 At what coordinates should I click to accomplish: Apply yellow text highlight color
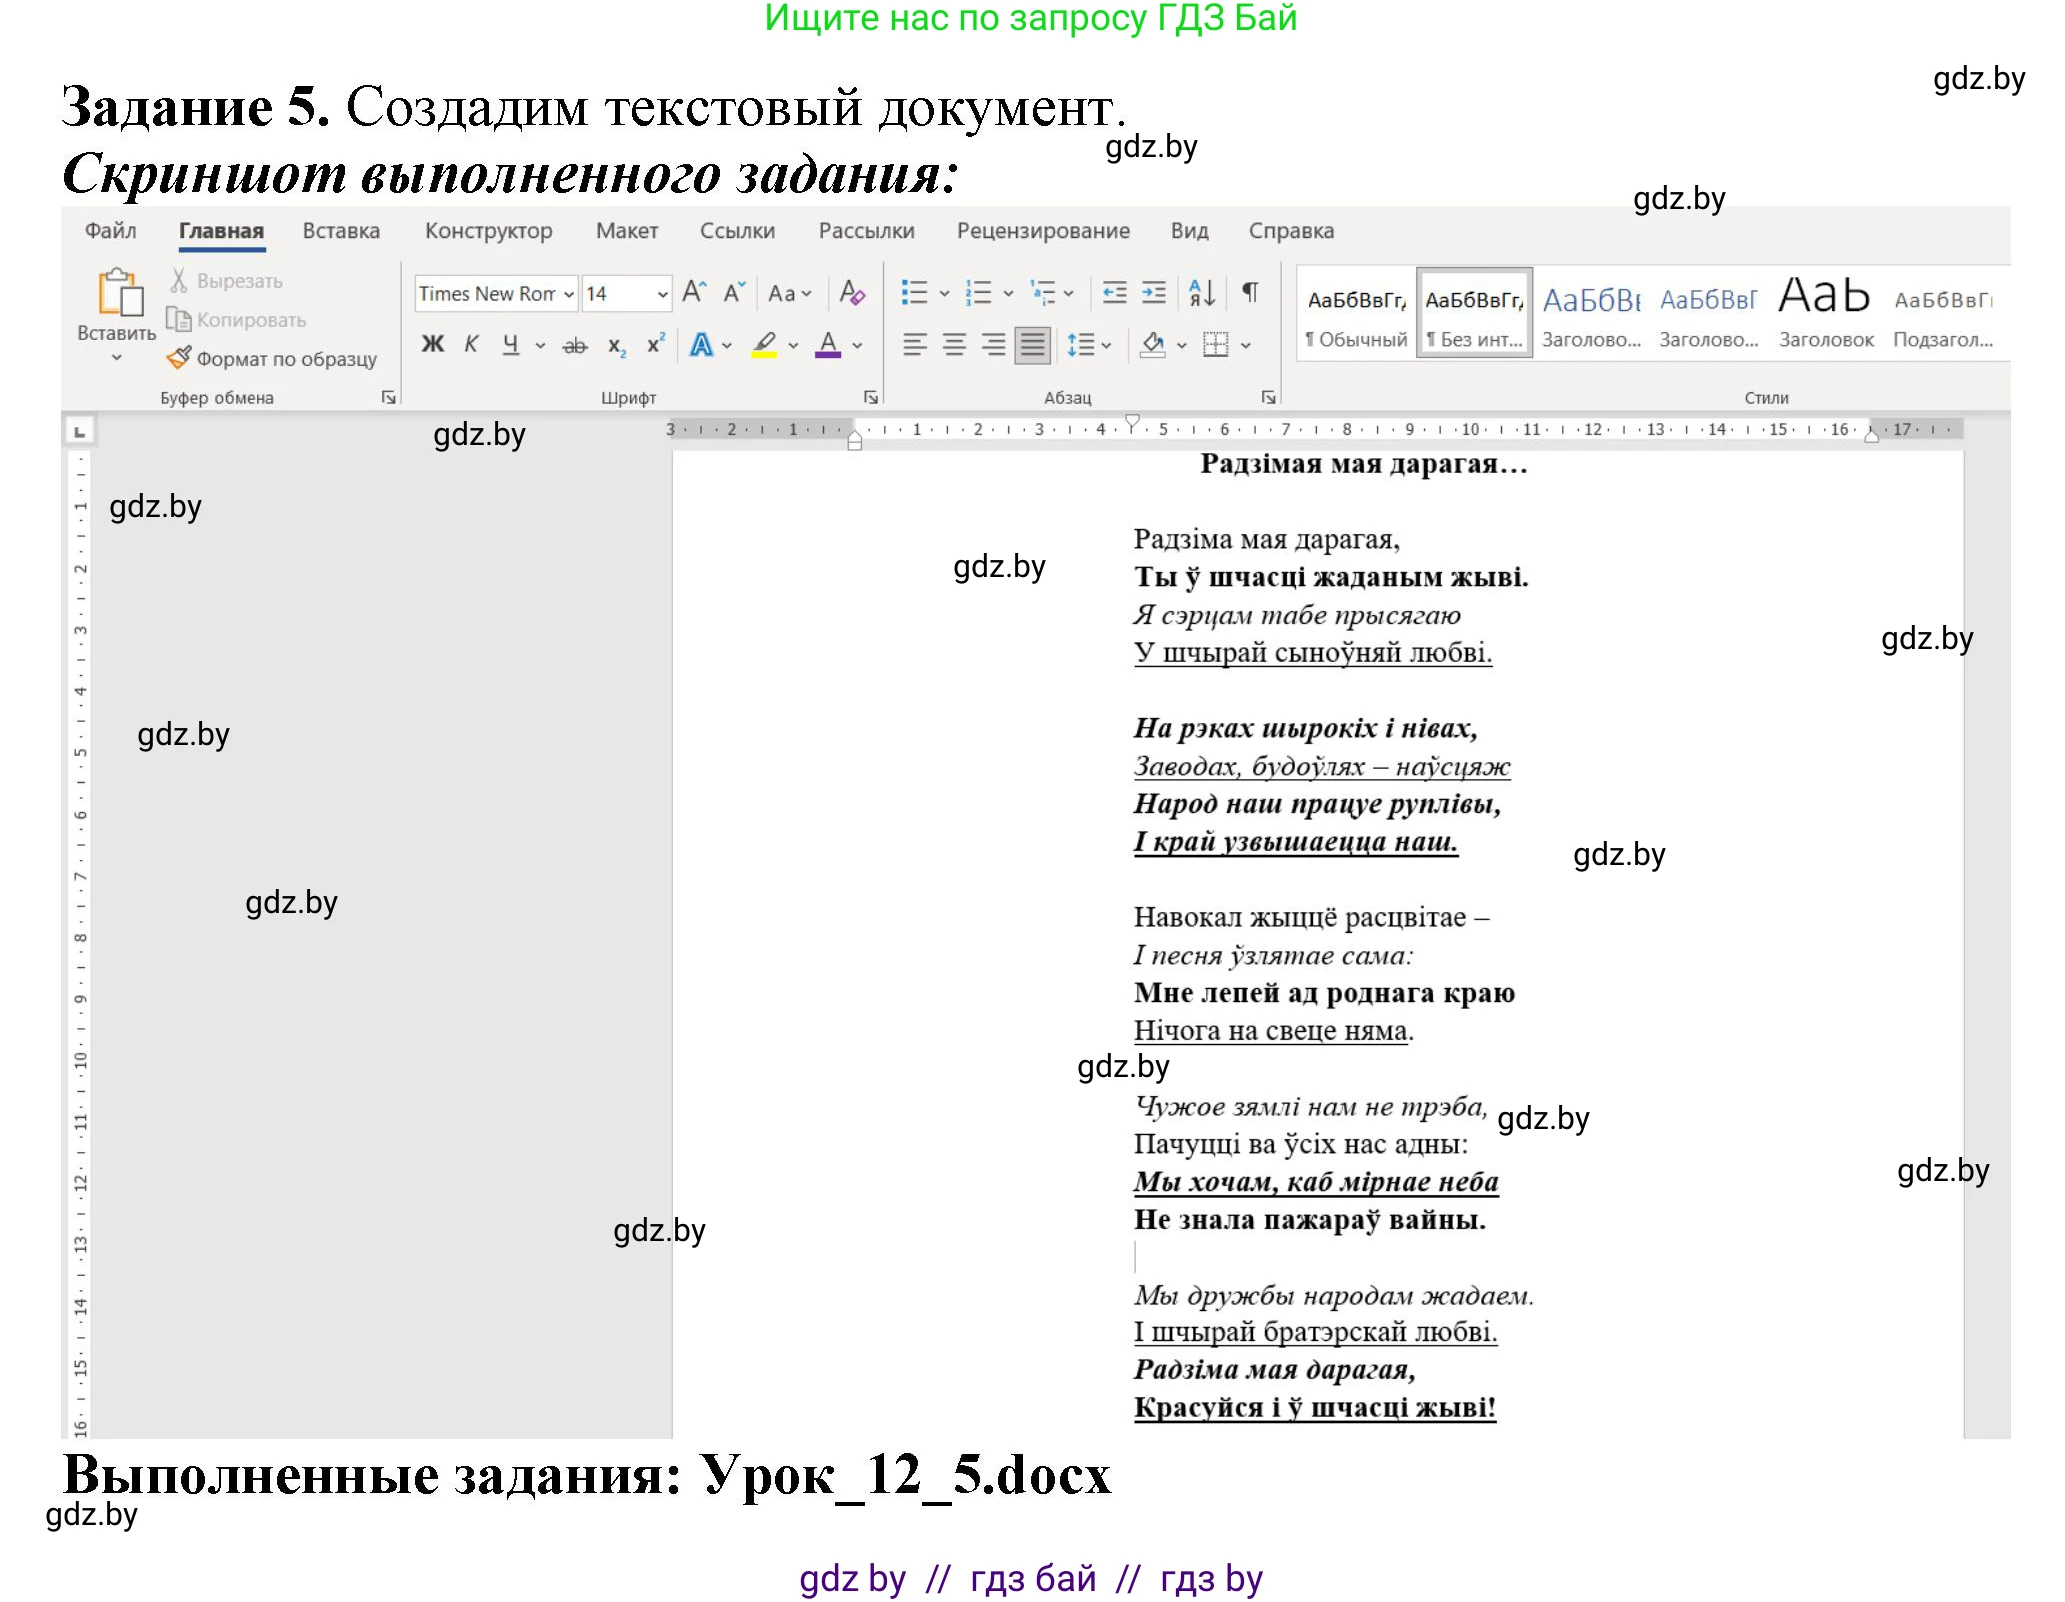[764, 345]
